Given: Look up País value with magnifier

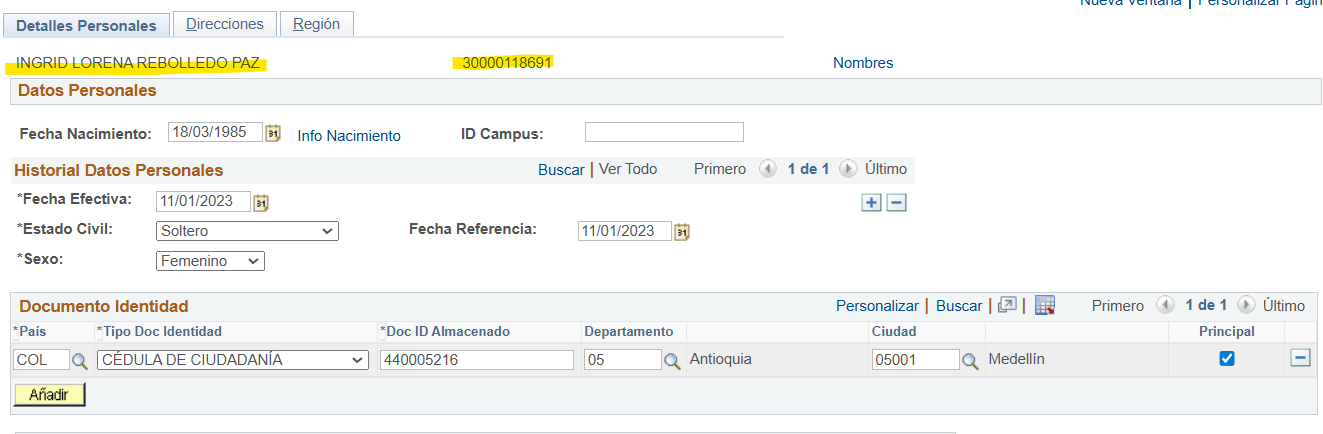Looking at the screenshot, I should (80, 360).
